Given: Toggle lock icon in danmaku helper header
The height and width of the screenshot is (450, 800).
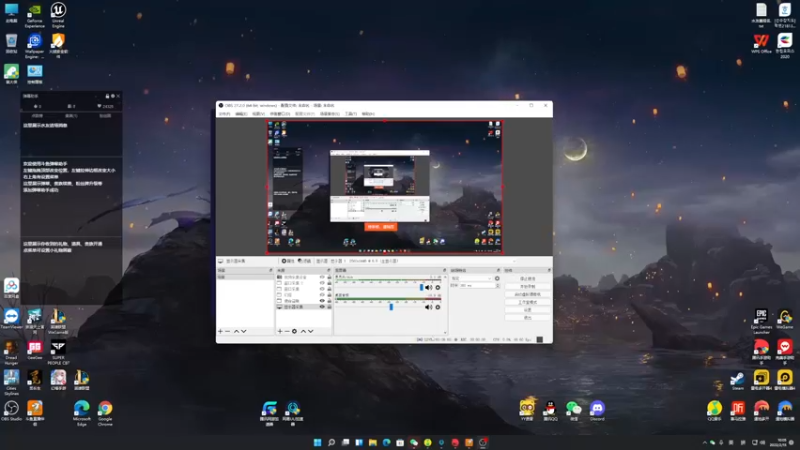Looking at the screenshot, I should pyautogui.click(x=107, y=96).
